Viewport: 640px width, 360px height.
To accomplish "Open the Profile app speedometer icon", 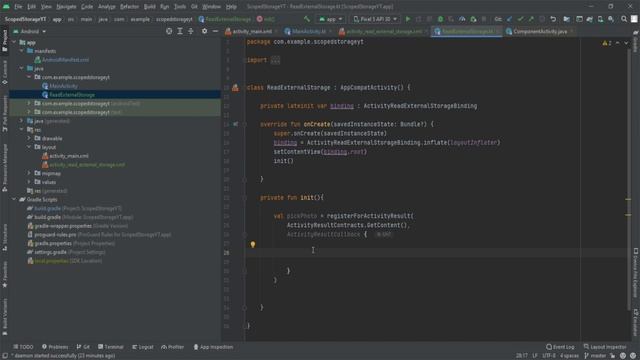I will pyautogui.click(x=462, y=19).
